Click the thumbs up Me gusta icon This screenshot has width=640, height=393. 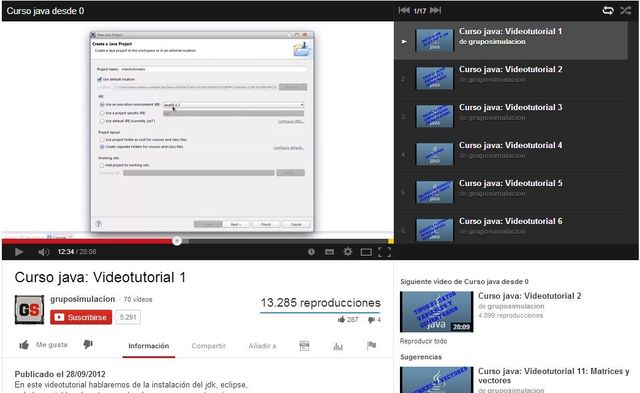coord(24,345)
